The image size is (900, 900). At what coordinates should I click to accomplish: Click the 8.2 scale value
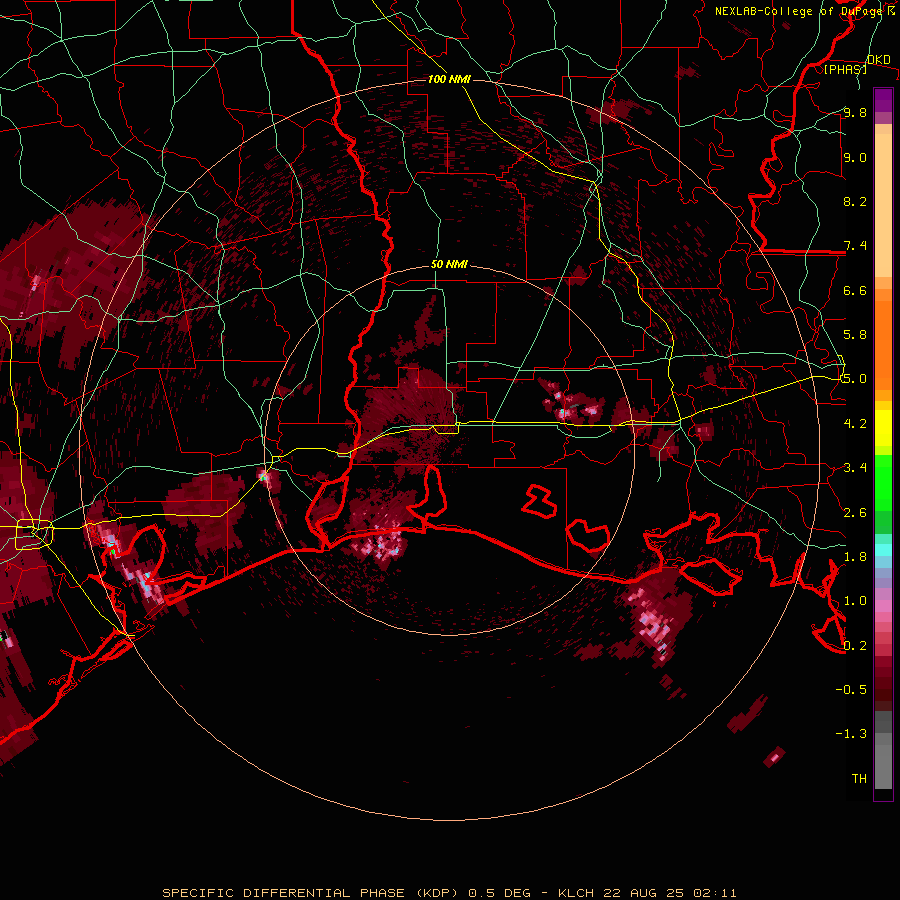tap(855, 201)
